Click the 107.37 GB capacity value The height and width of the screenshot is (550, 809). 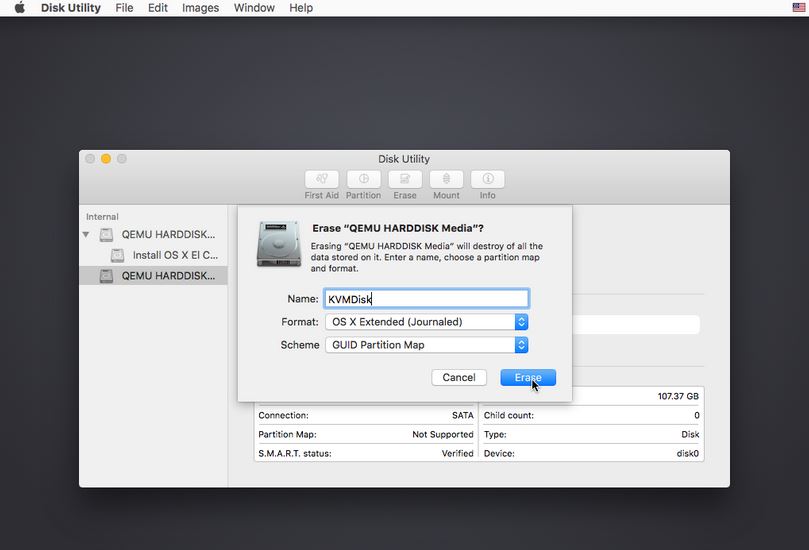678,396
